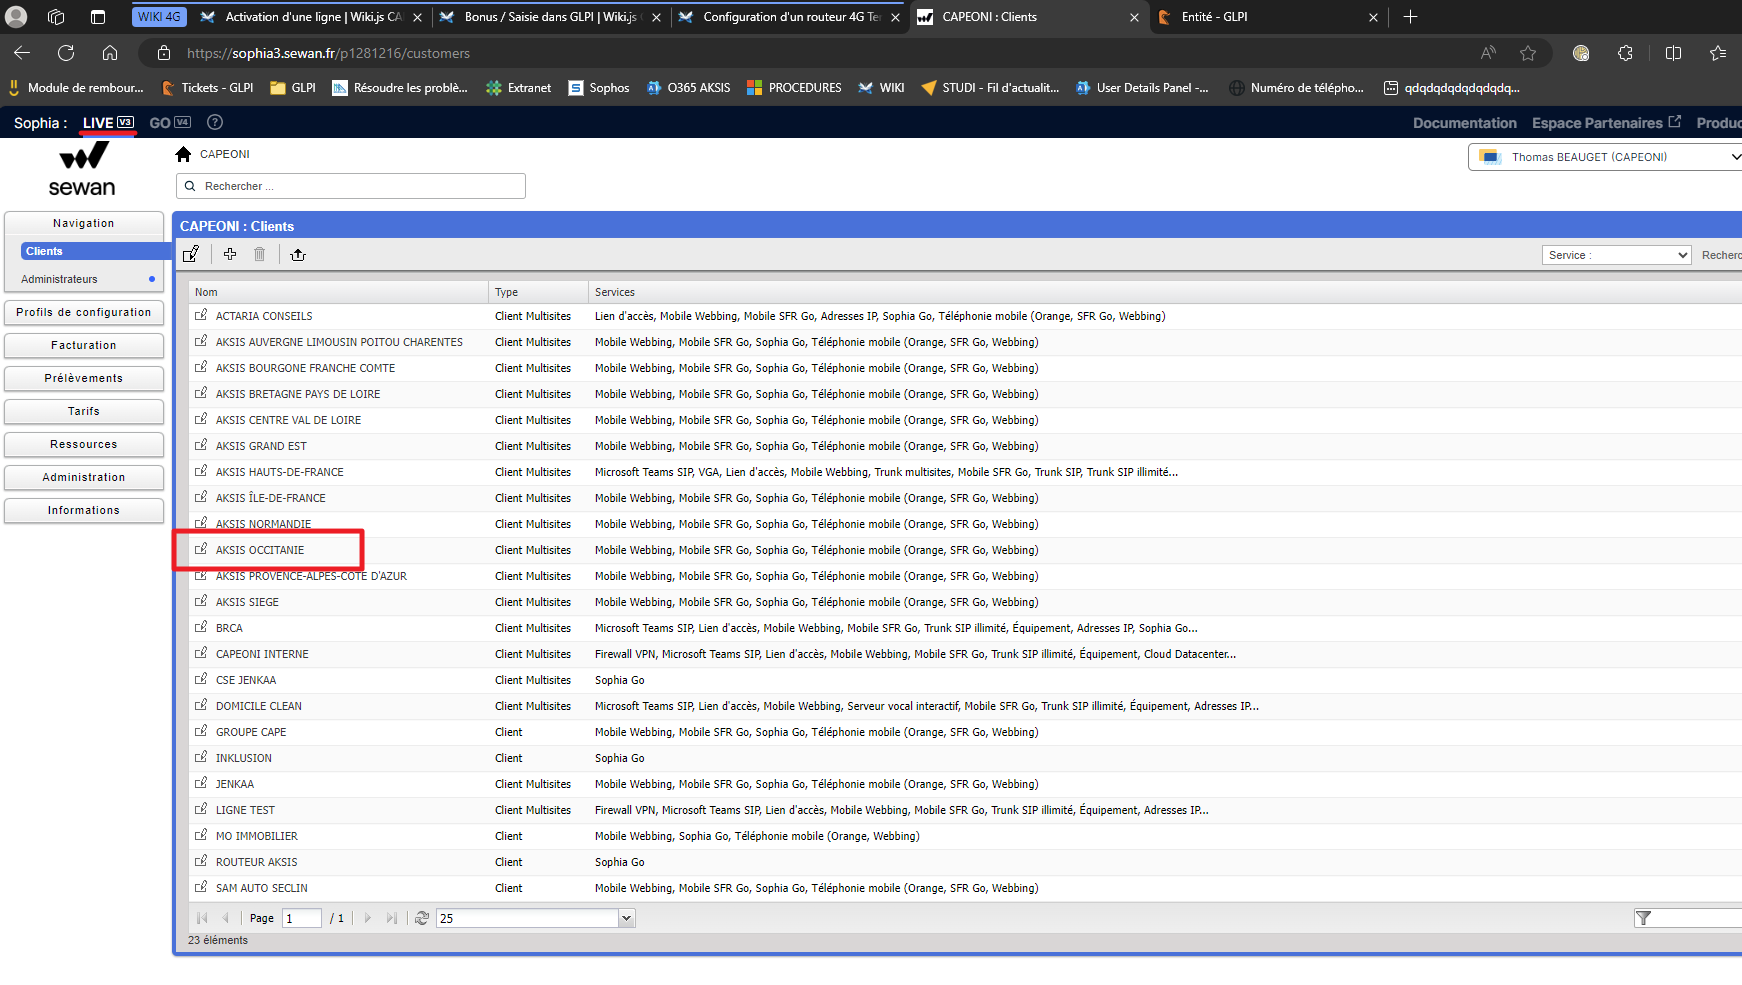Refresh the clients grid
The height and width of the screenshot is (985, 1742).
tap(422, 918)
